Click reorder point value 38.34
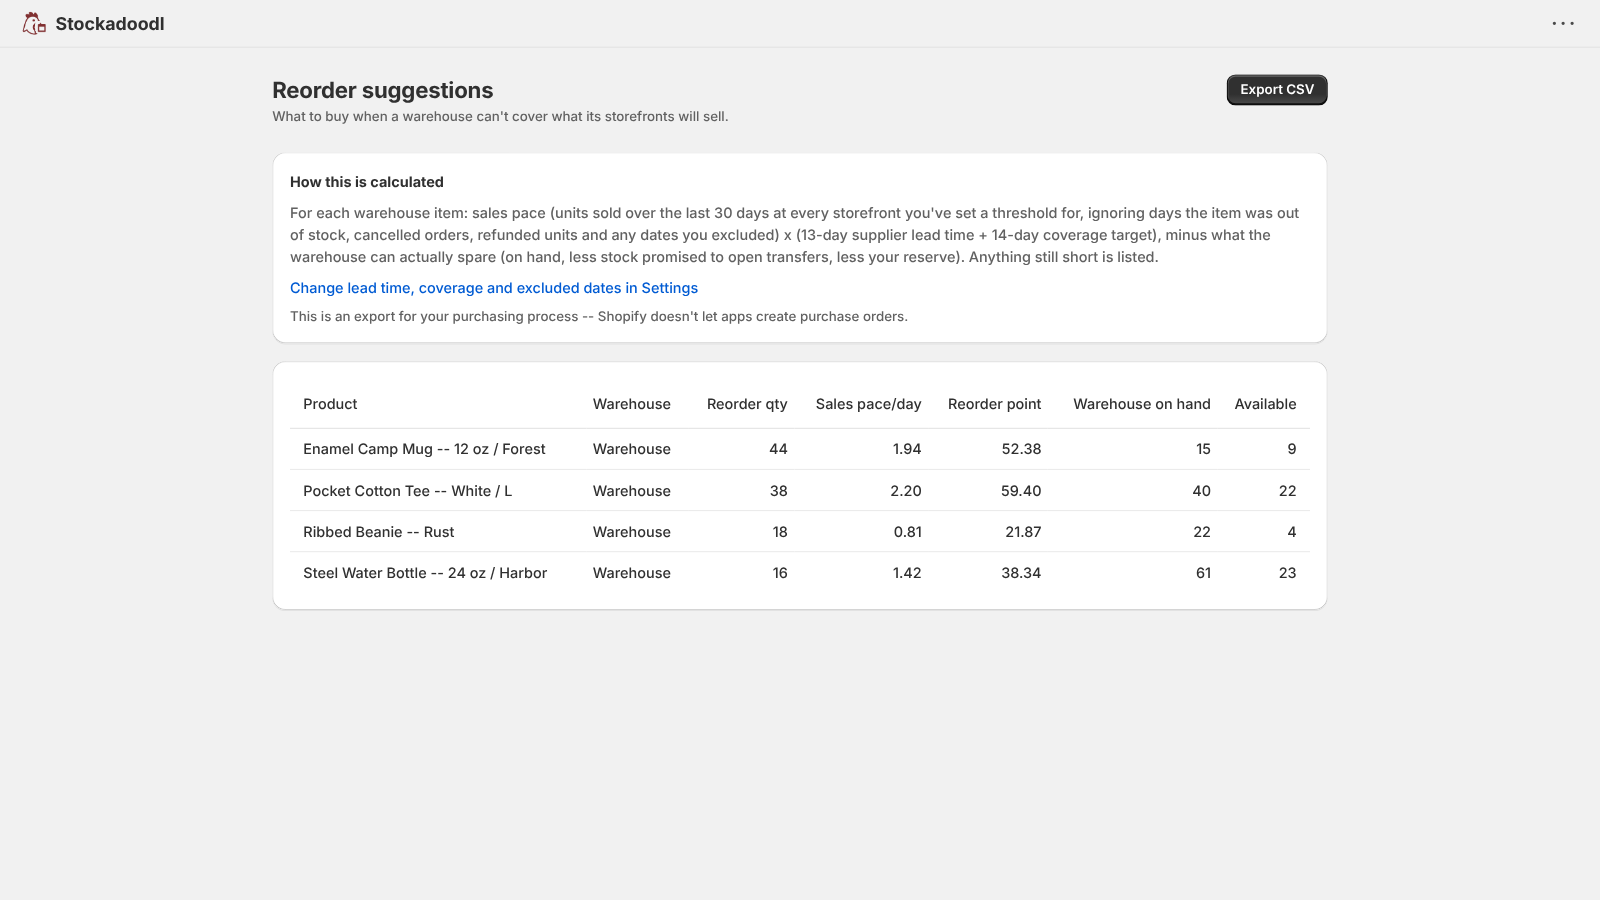Screen dimensions: 1600x900 [x=1021, y=573]
